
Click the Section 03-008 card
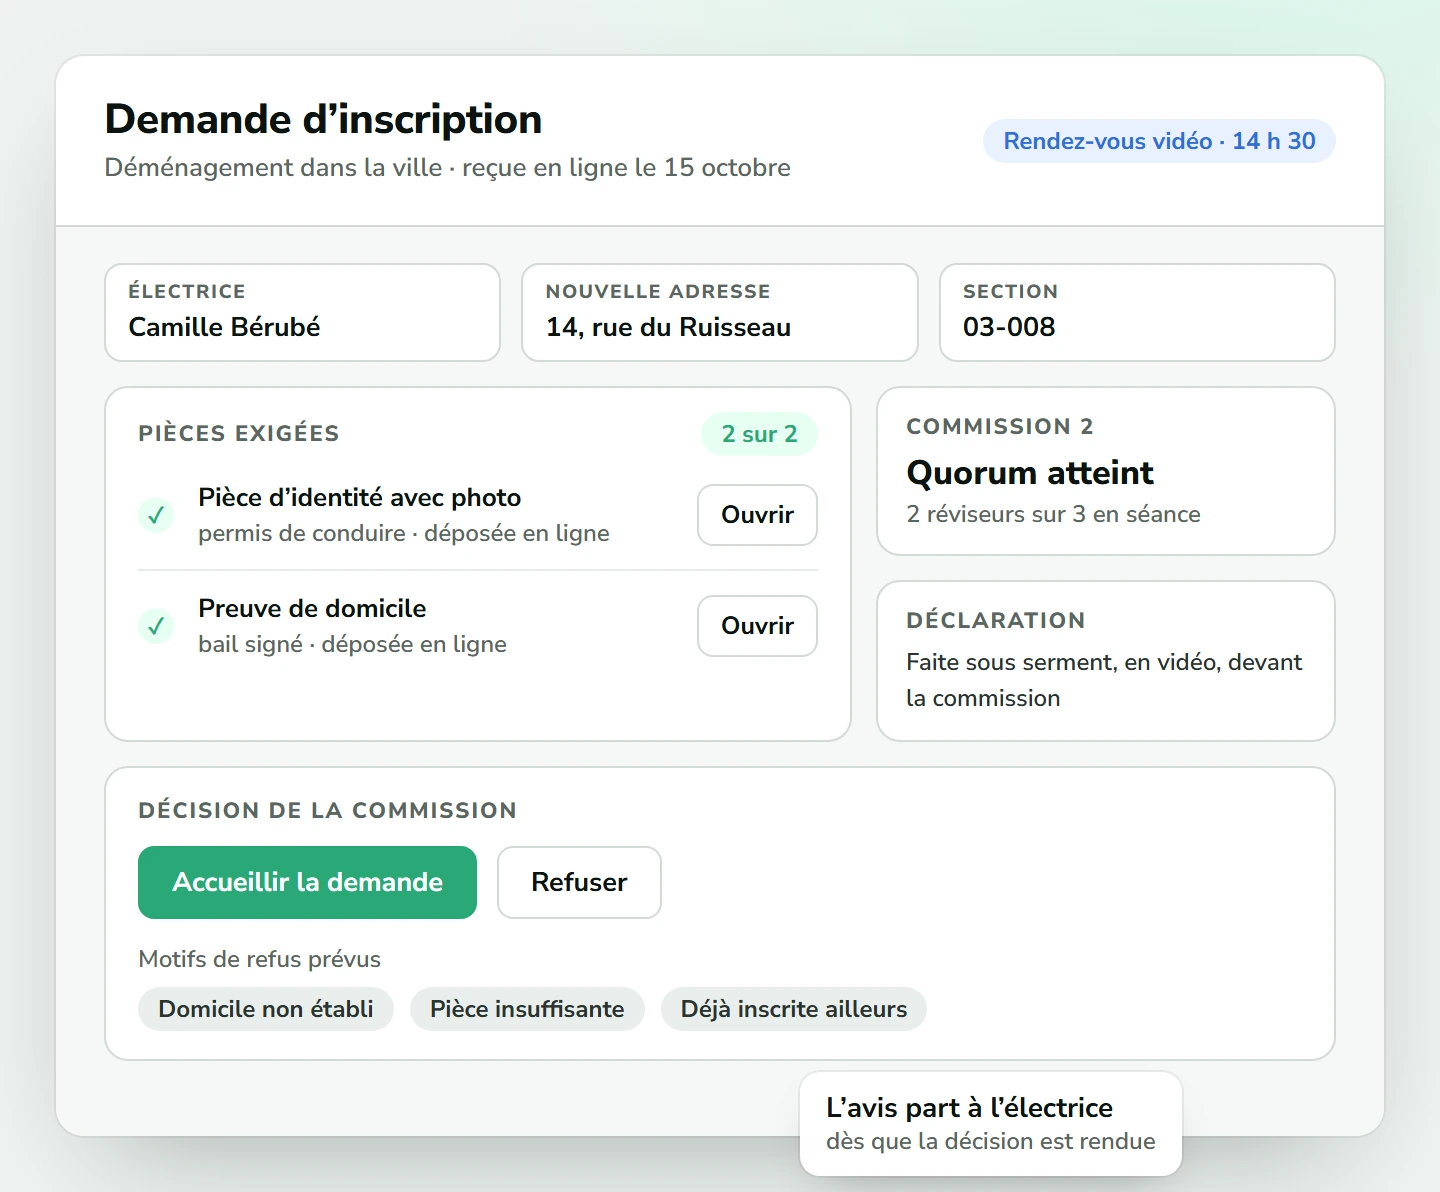coord(1137,312)
